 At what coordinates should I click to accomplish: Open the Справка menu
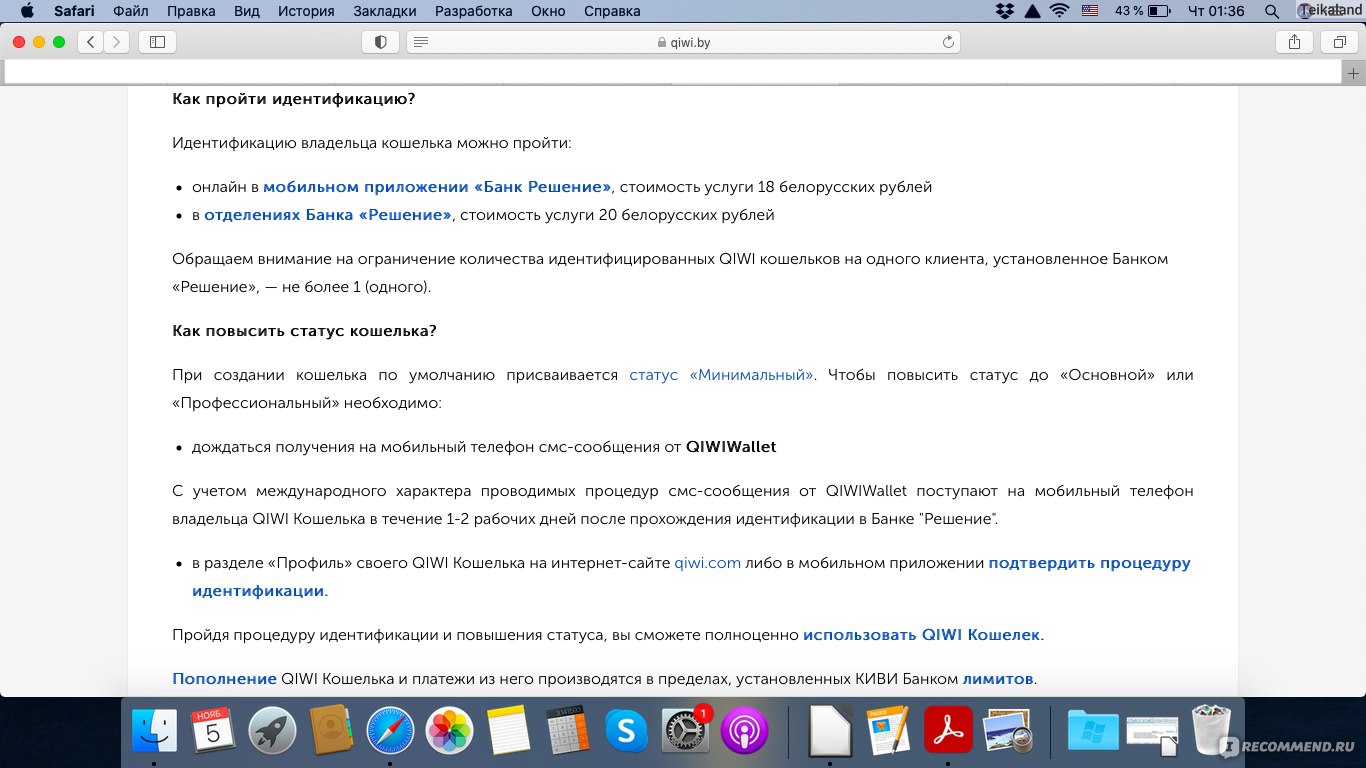610,11
